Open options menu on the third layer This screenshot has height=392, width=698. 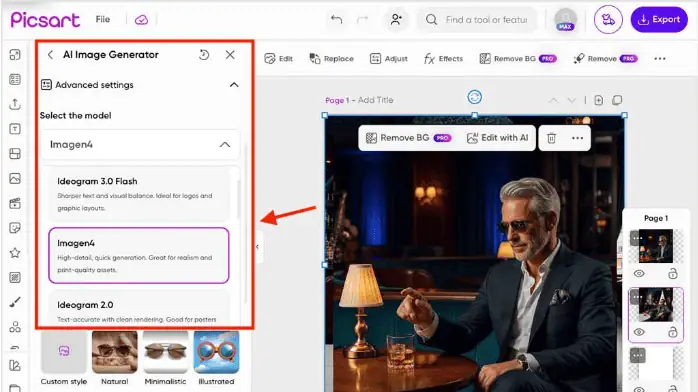[x=638, y=356]
